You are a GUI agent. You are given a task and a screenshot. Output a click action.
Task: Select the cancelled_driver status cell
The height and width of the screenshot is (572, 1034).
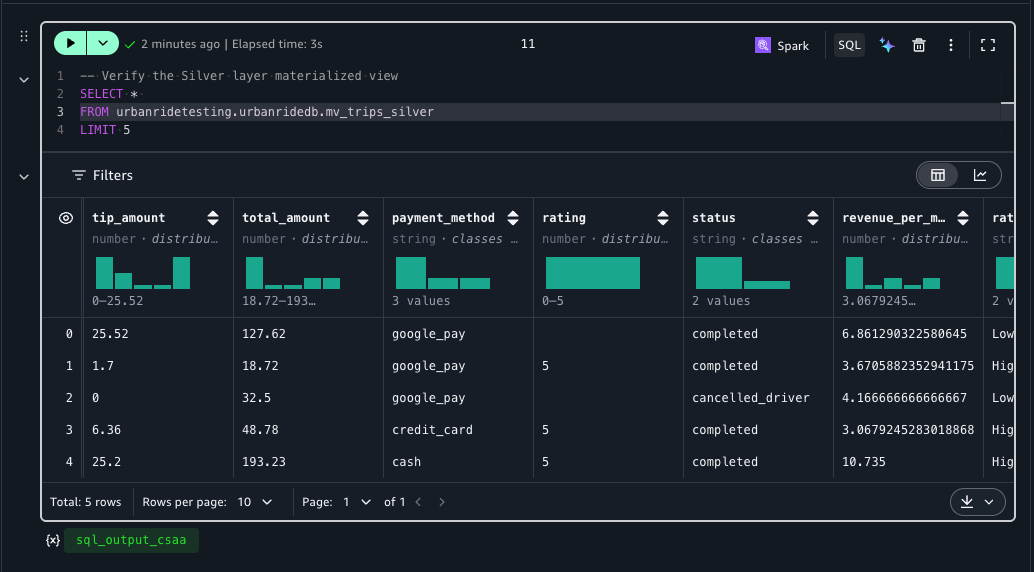750,398
